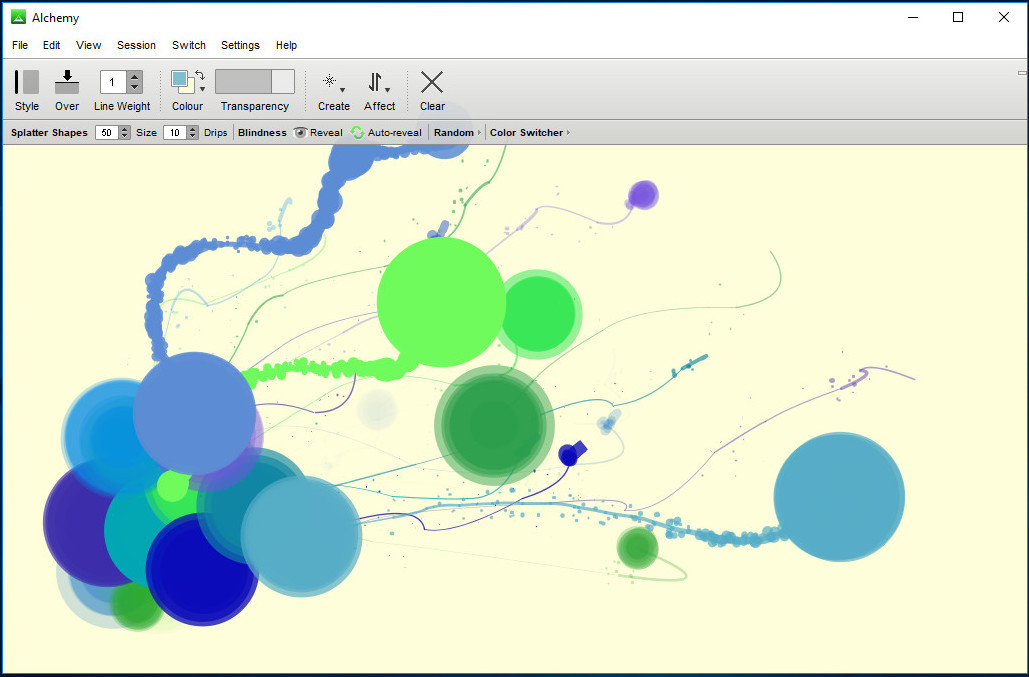Decrease Line Weight with down arrow
Screen dimensions: 1029x677
pyautogui.click(x=135, y=88)
